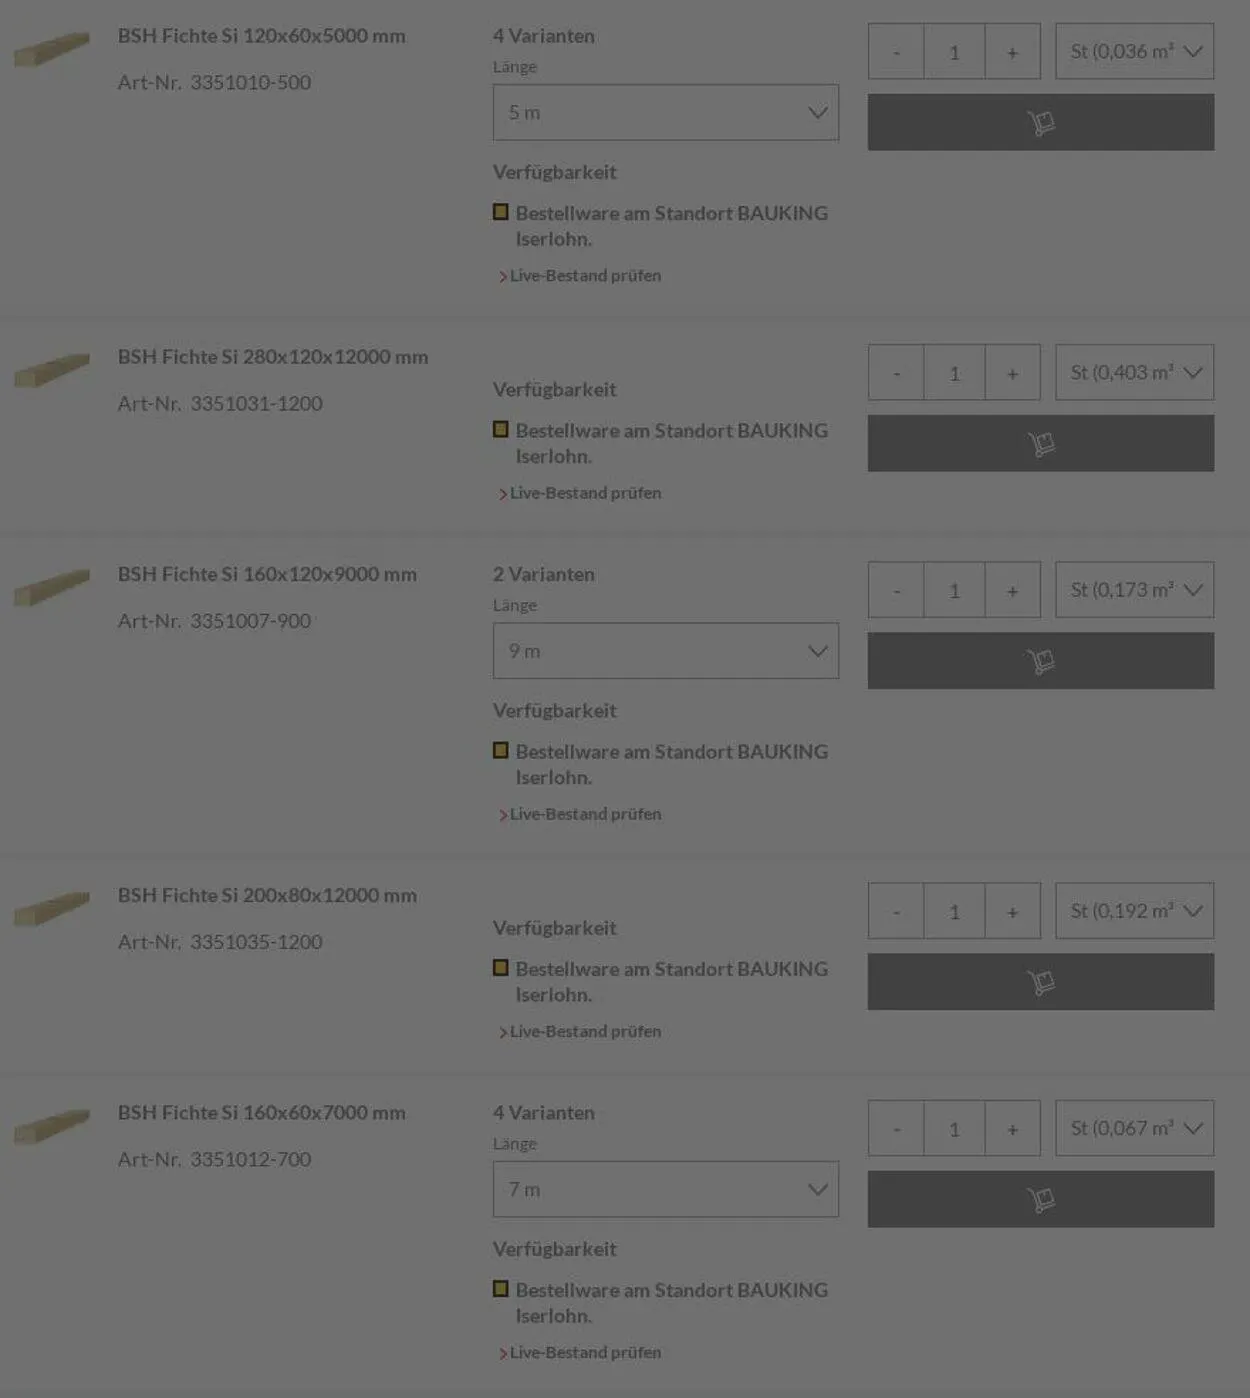Image resolution: width=1250 pixels, height=1398 pixels.
Task: Click cart button for BSH Fichte 160x120x9000 mm
Action: click(x=1040, y=660)
